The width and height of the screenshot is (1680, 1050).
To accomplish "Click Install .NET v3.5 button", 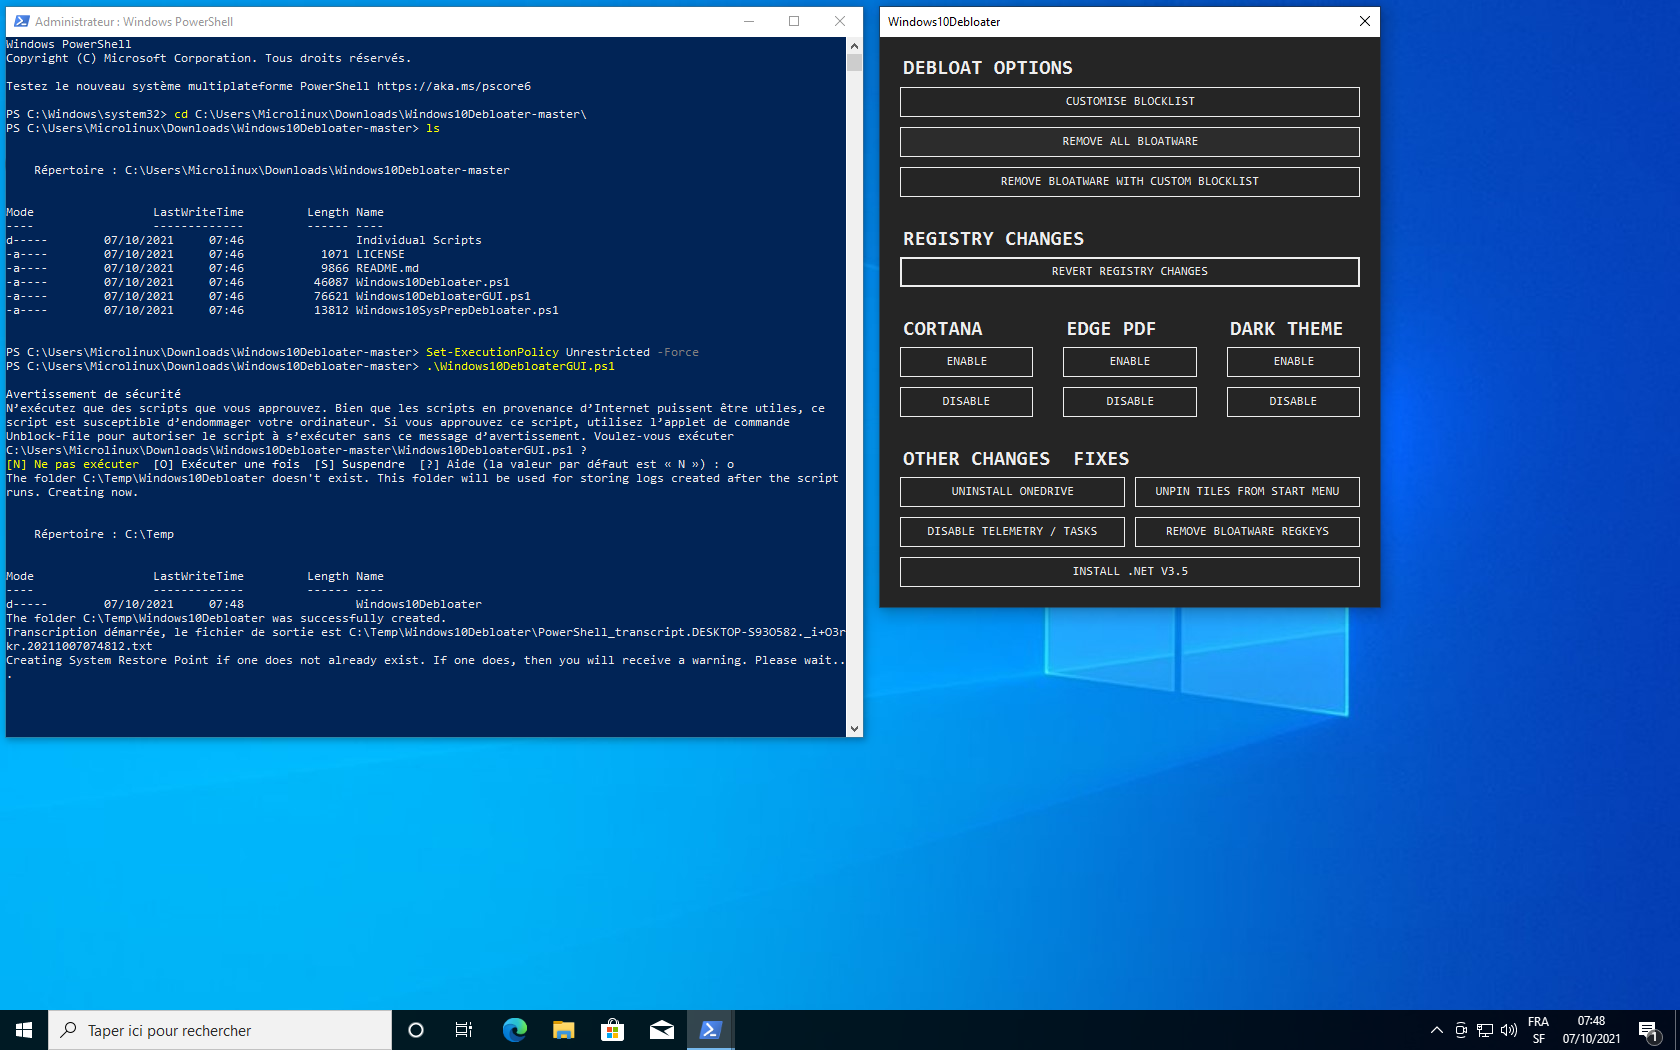I will coord(1130,572).
